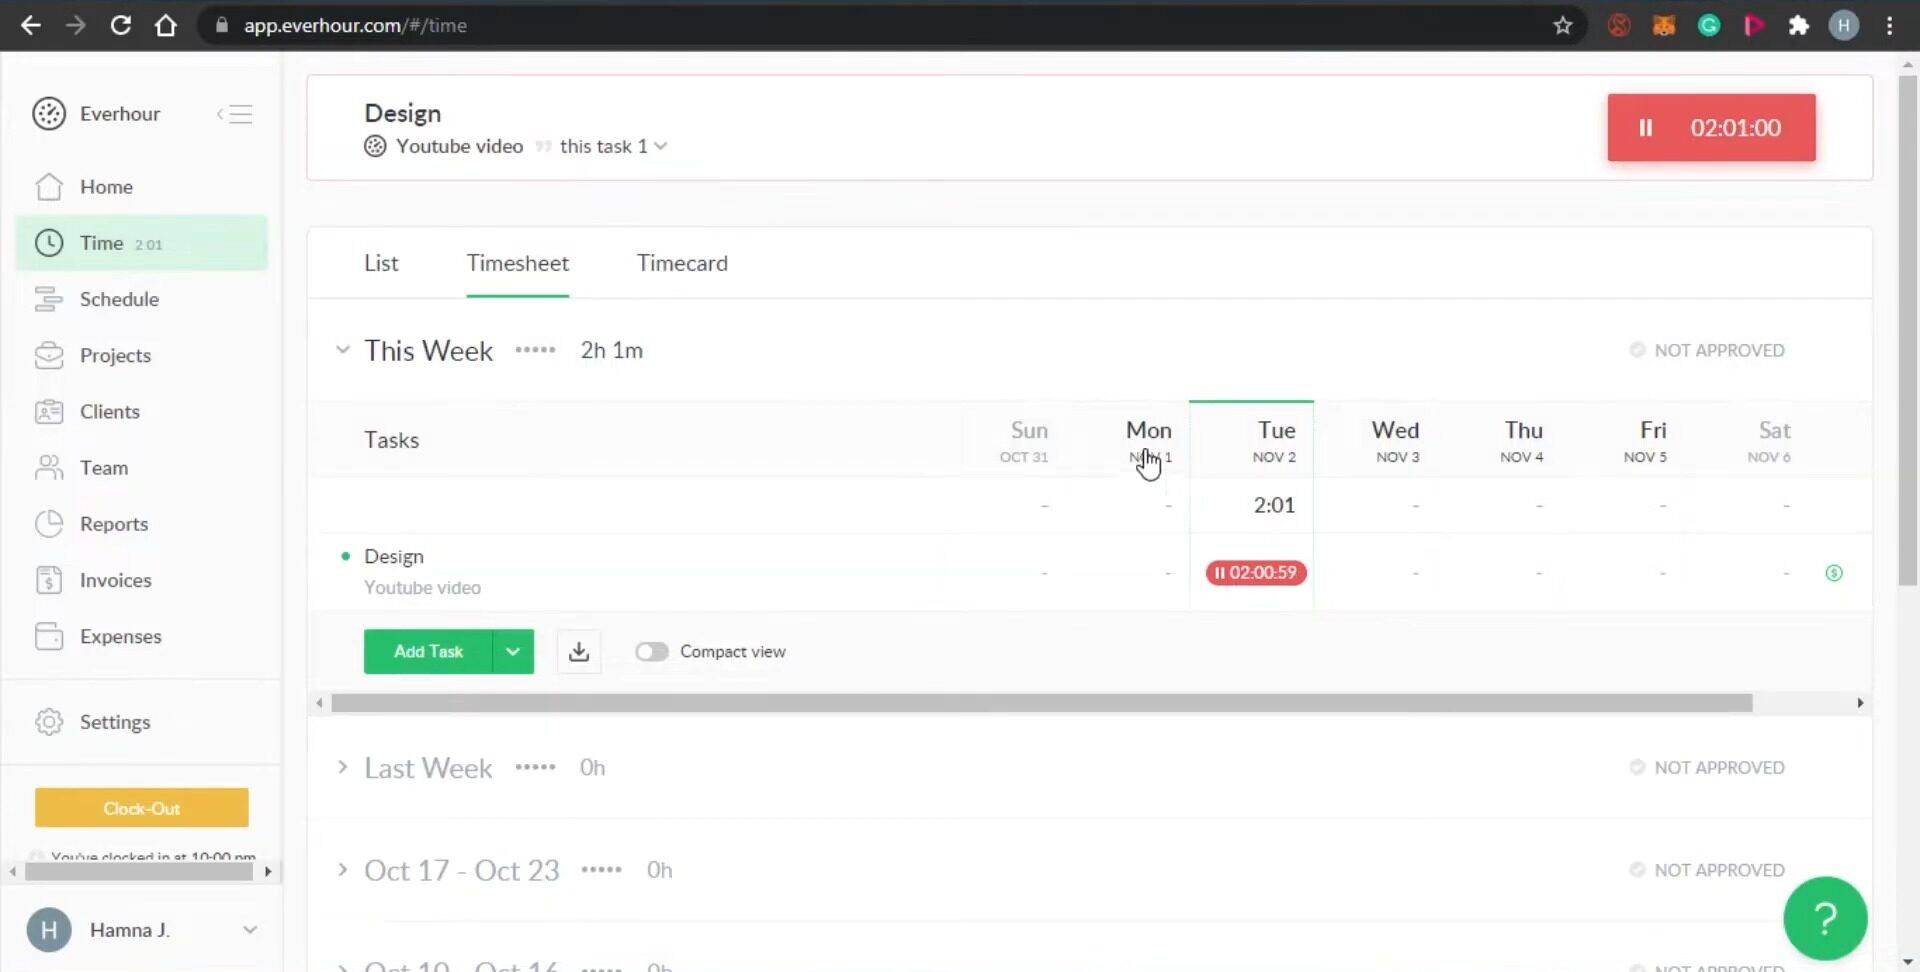Open the Clients section
Screen dimensions: 1920x972
point(110,411)
